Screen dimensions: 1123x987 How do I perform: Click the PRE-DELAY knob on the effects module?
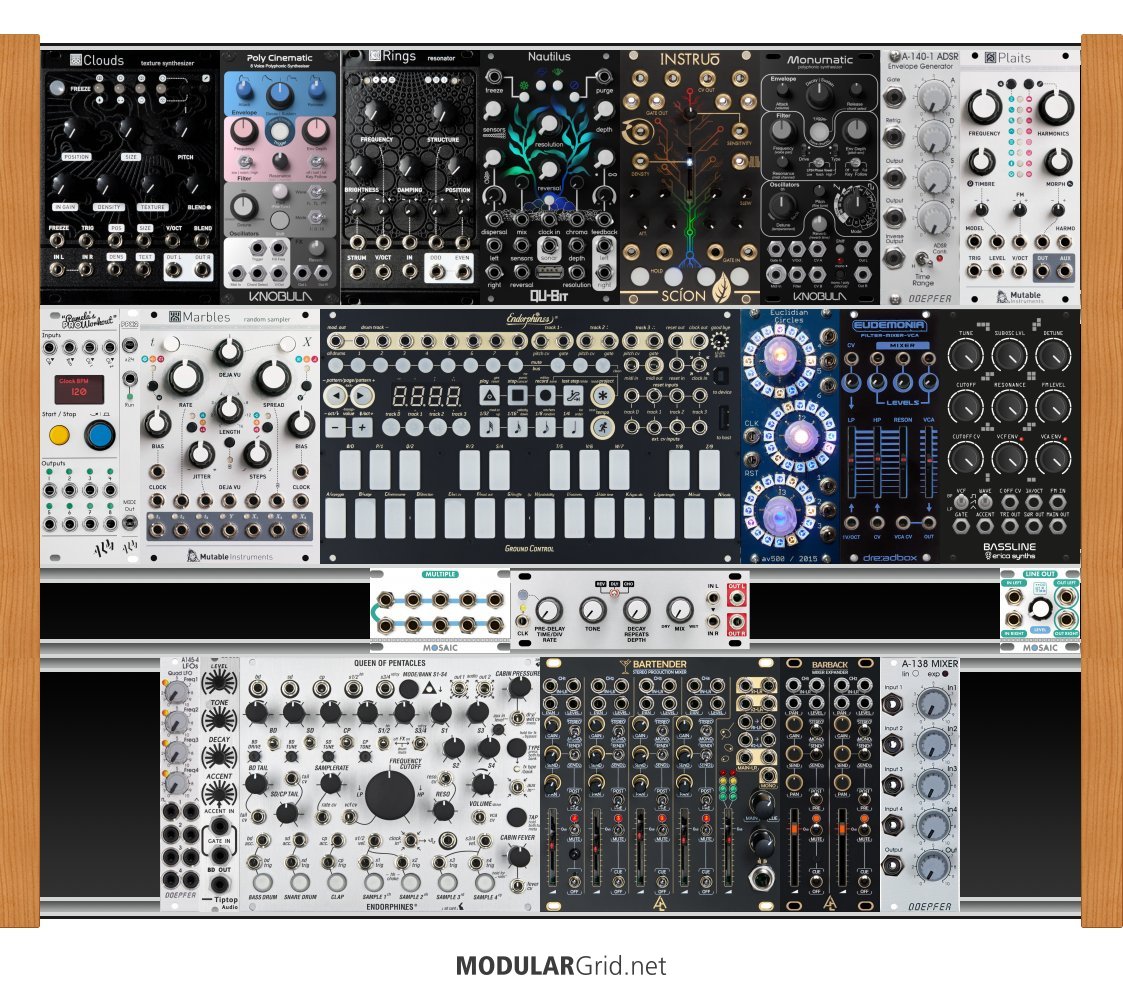point(549,610)
